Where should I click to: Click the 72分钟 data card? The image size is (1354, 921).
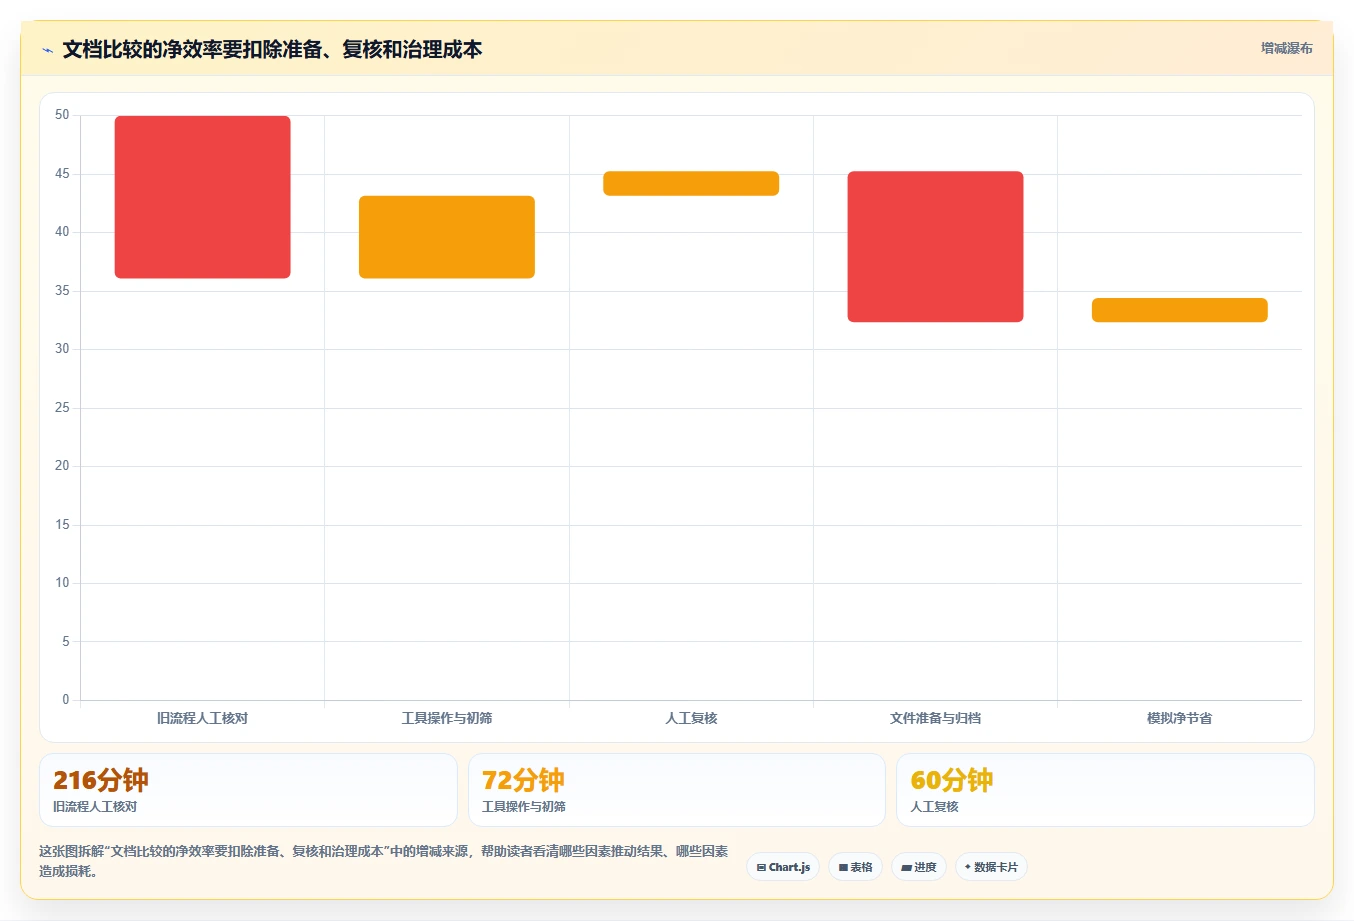677,790
